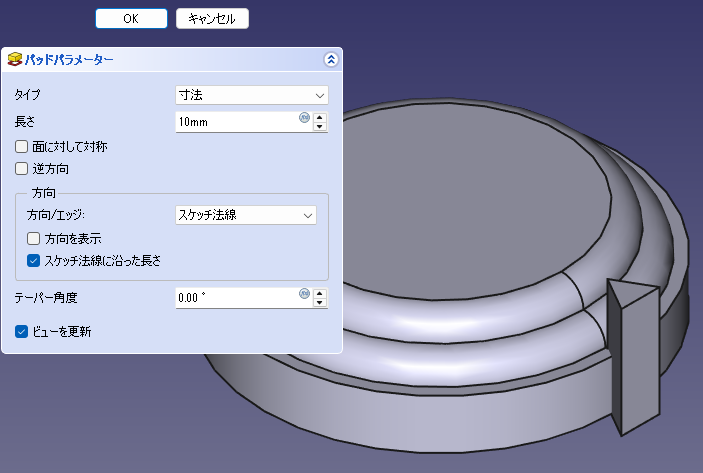The width and height of the screenshot is (703, 473).
Task: Disable ビューを更新 checkbox
Action: 22,331
